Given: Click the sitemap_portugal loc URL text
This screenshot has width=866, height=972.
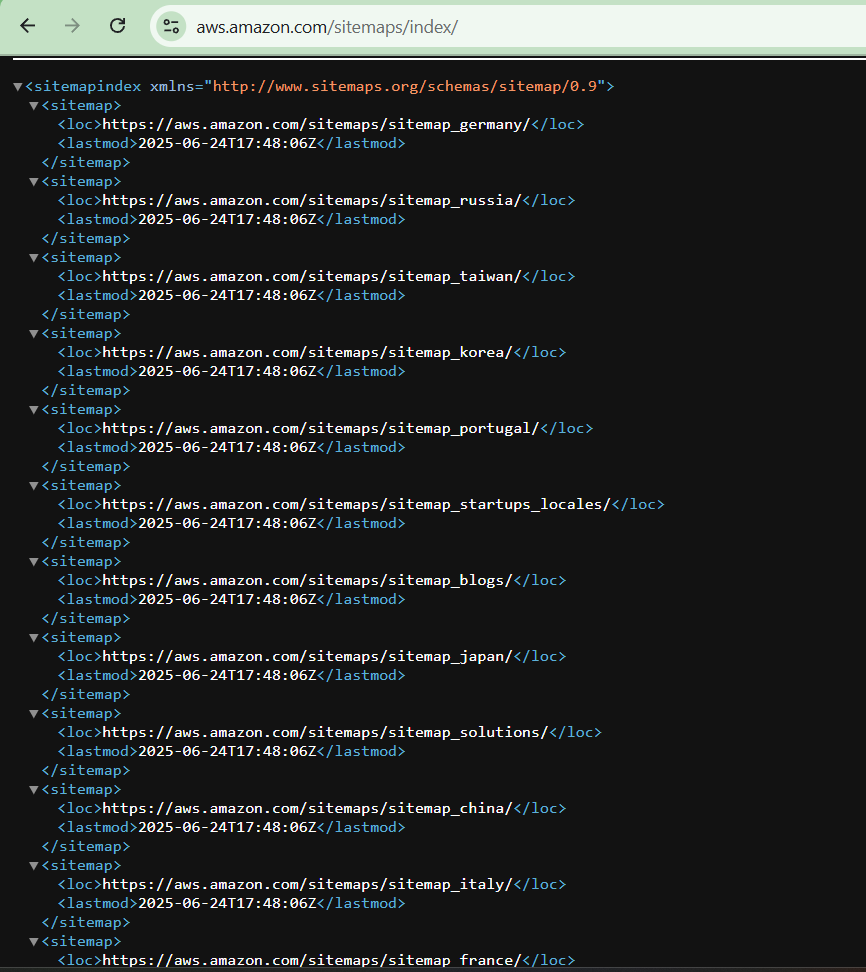Looking at the screenshot, I should pos(320,428).
